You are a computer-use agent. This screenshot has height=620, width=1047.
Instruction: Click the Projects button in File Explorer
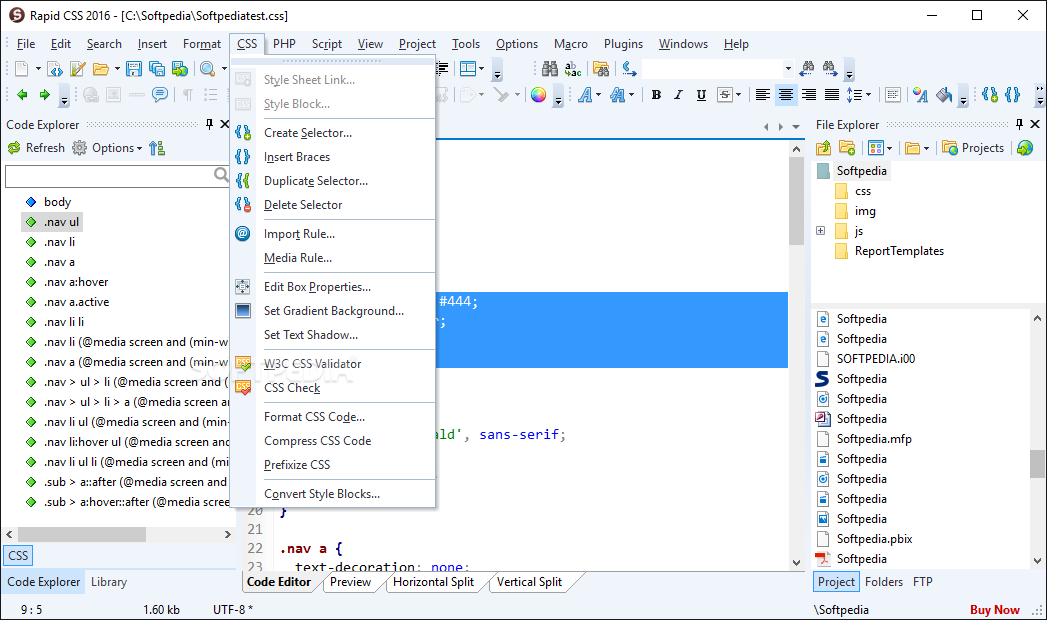[973, 147]
